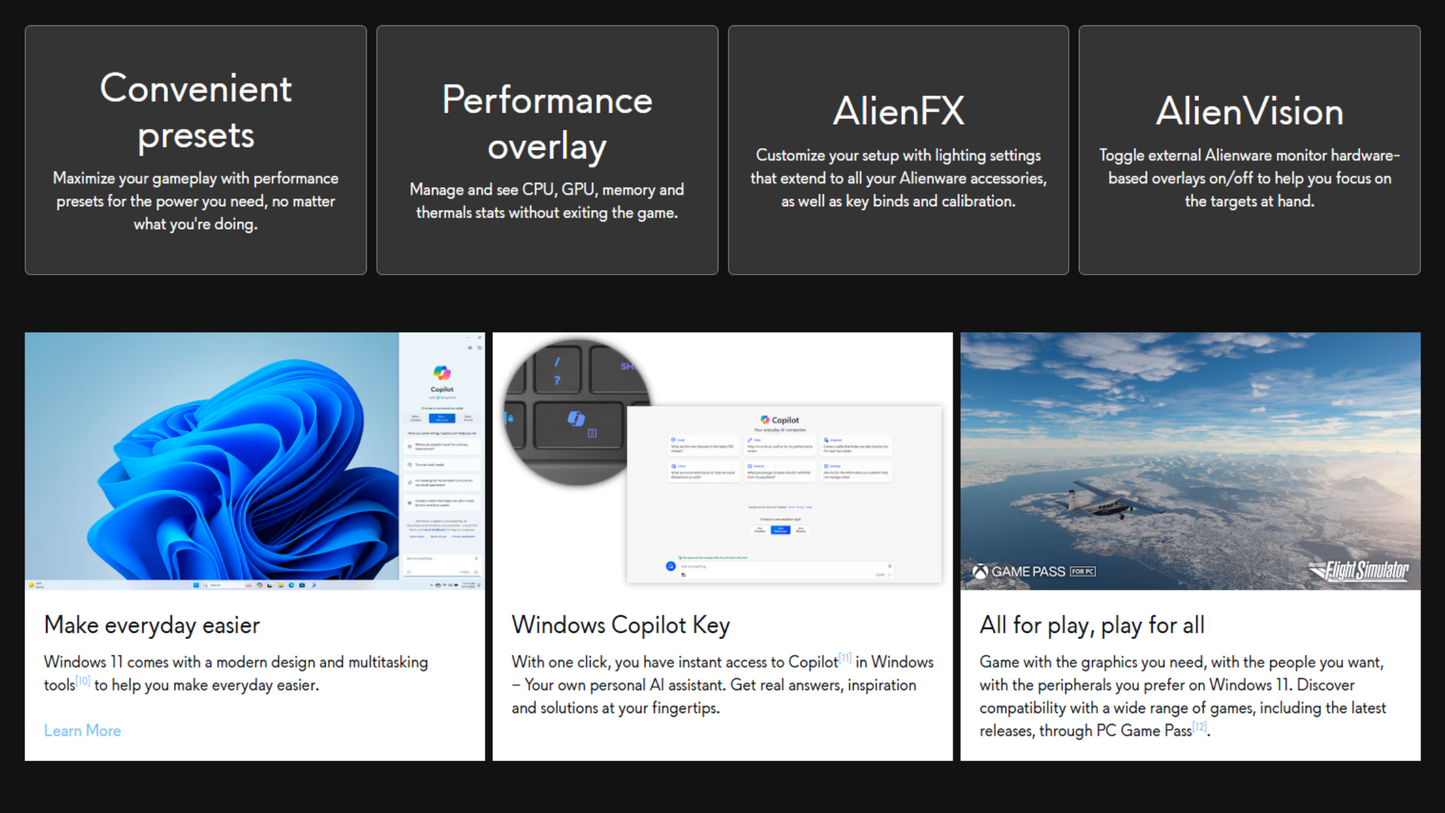Select the Performance overlay card
The height and width of the screenshot is (813, 1445).
547,150
